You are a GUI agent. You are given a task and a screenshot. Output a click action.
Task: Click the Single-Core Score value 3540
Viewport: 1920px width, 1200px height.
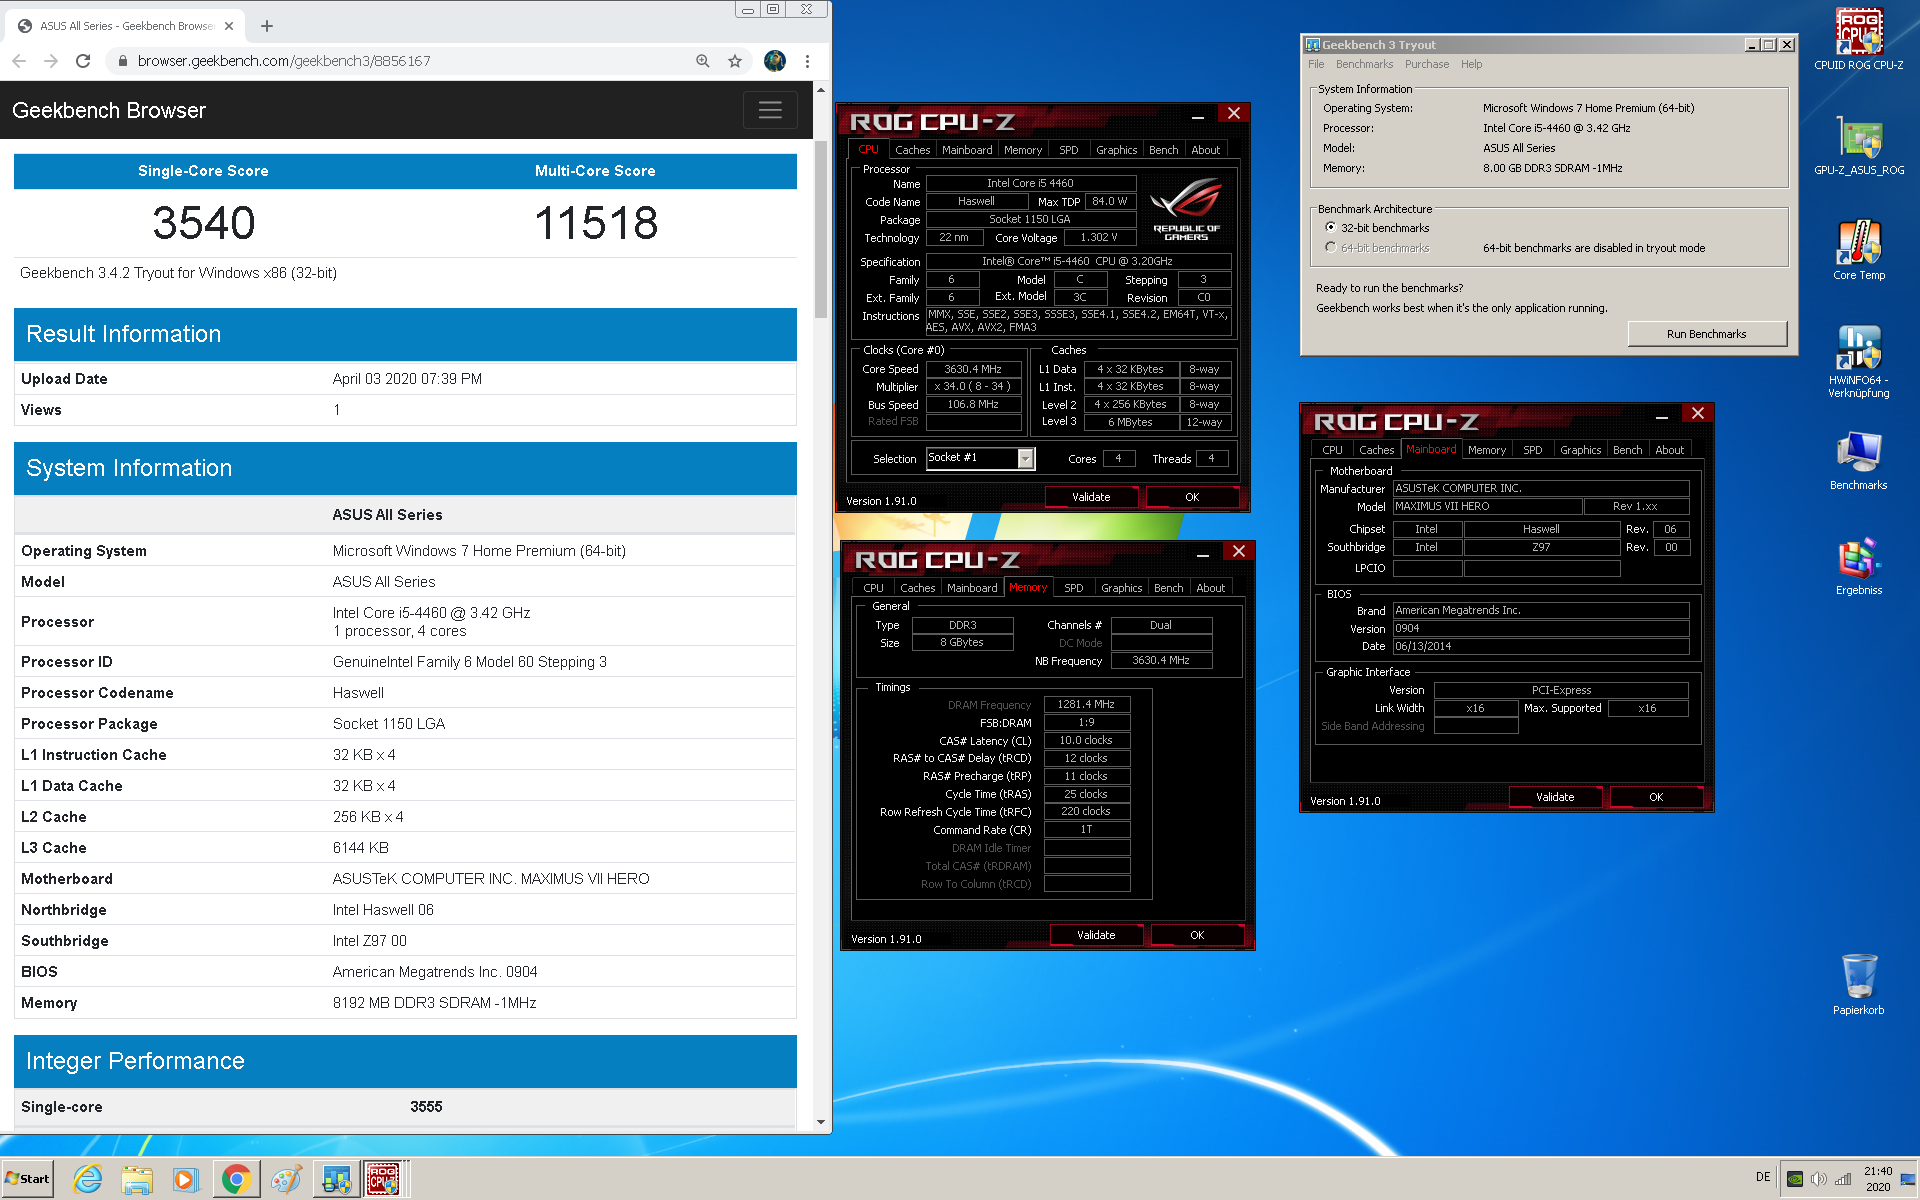[x=203, y=222]
